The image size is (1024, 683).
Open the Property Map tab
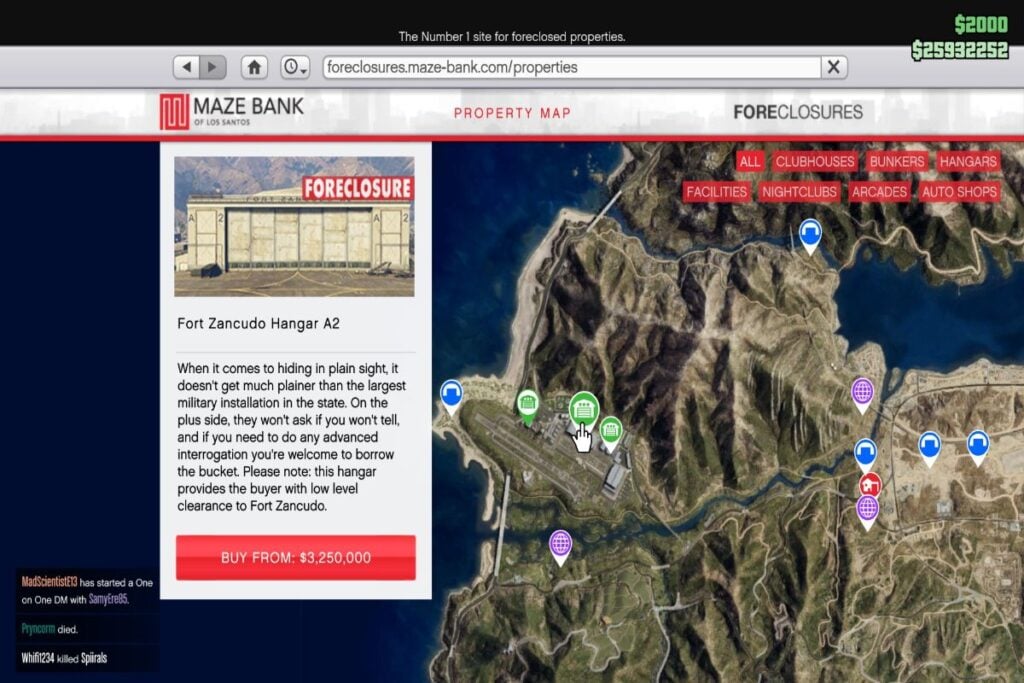pos(512,113)
